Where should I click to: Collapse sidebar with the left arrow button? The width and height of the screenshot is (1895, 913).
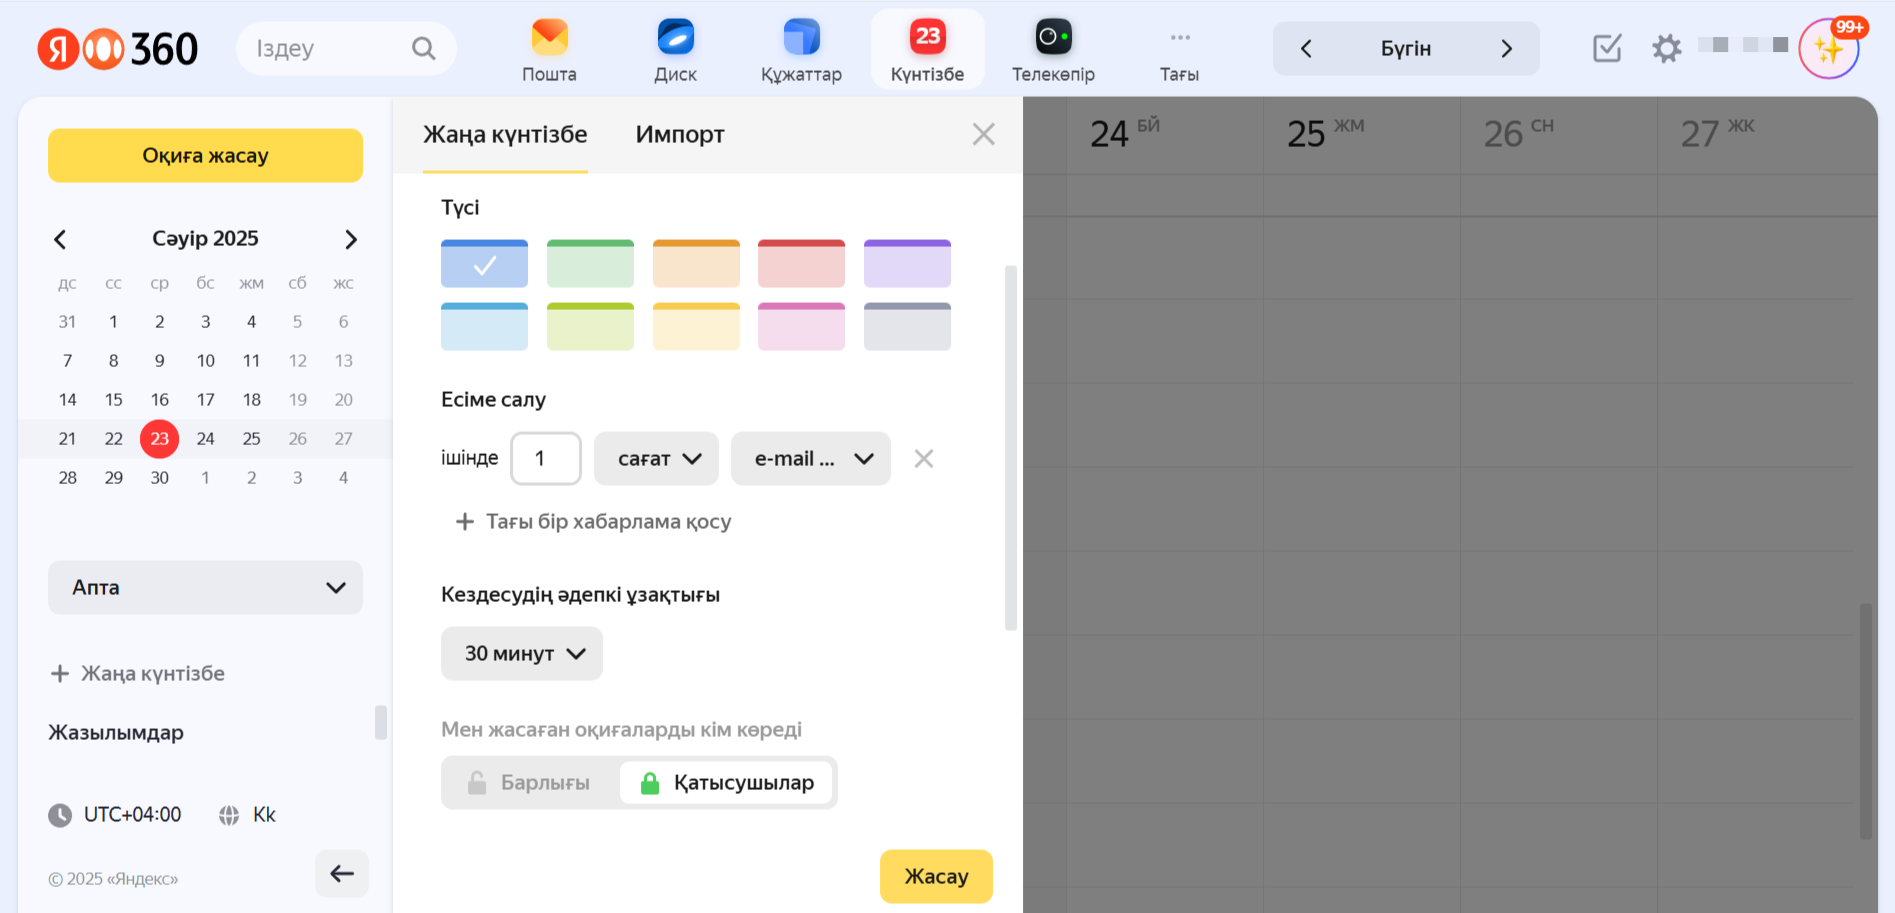click(342, 874)
